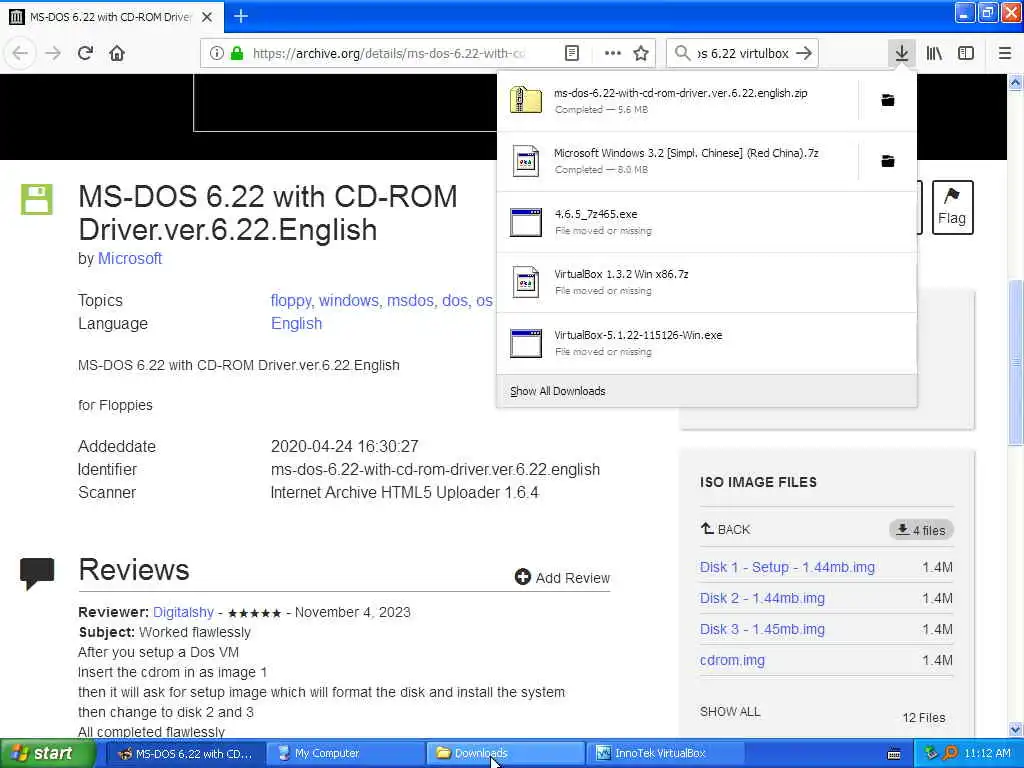Click the green secure padlock icon
1024x768 pixels.
tap(237, 53)
